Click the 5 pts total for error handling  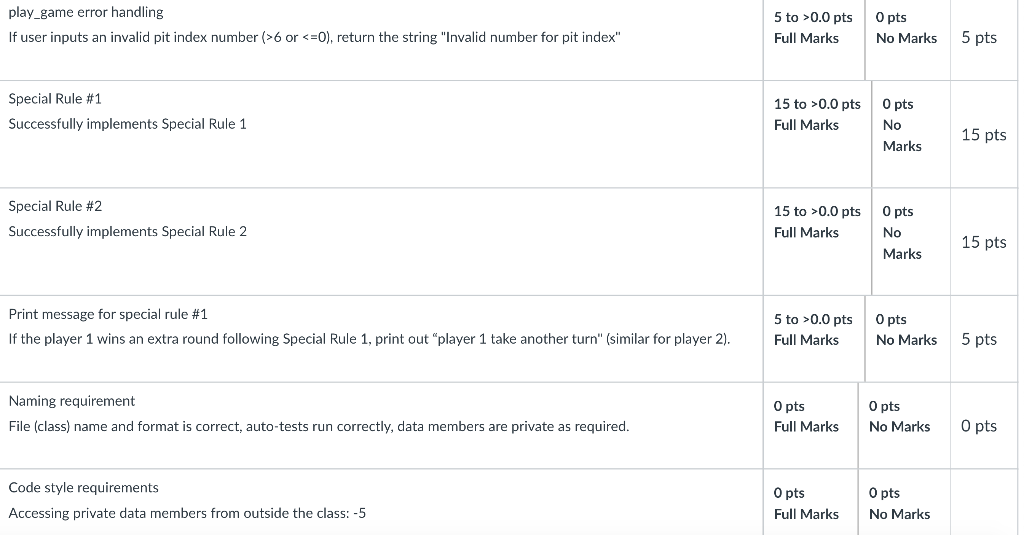[979, 37]
